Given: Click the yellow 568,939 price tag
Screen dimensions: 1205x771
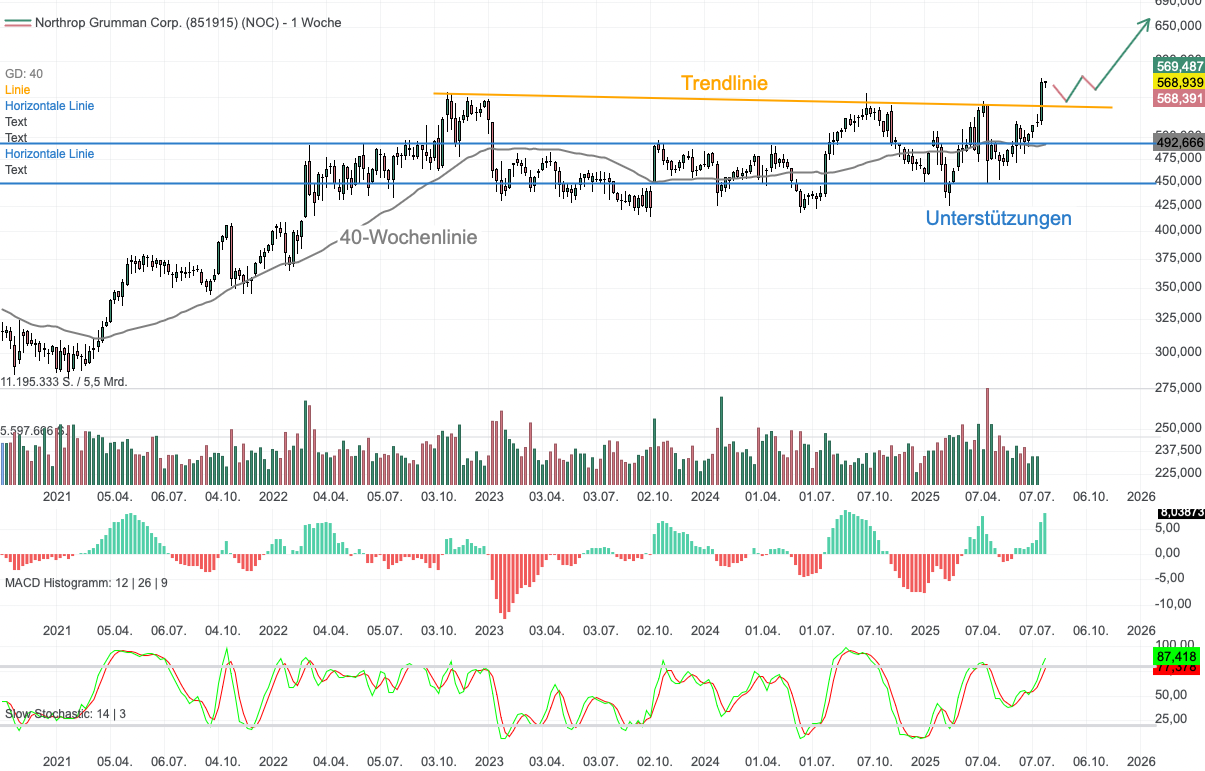Looking at the screenshot, I should 1179,82.
